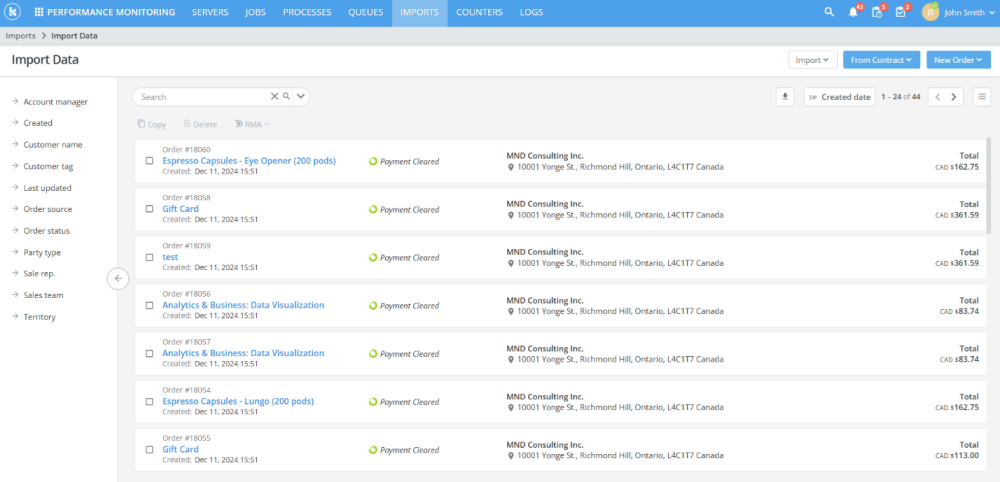The height and width of the screenshot is (482, 1000).
Task: Click the Copy button
Action: coord(152,124)
